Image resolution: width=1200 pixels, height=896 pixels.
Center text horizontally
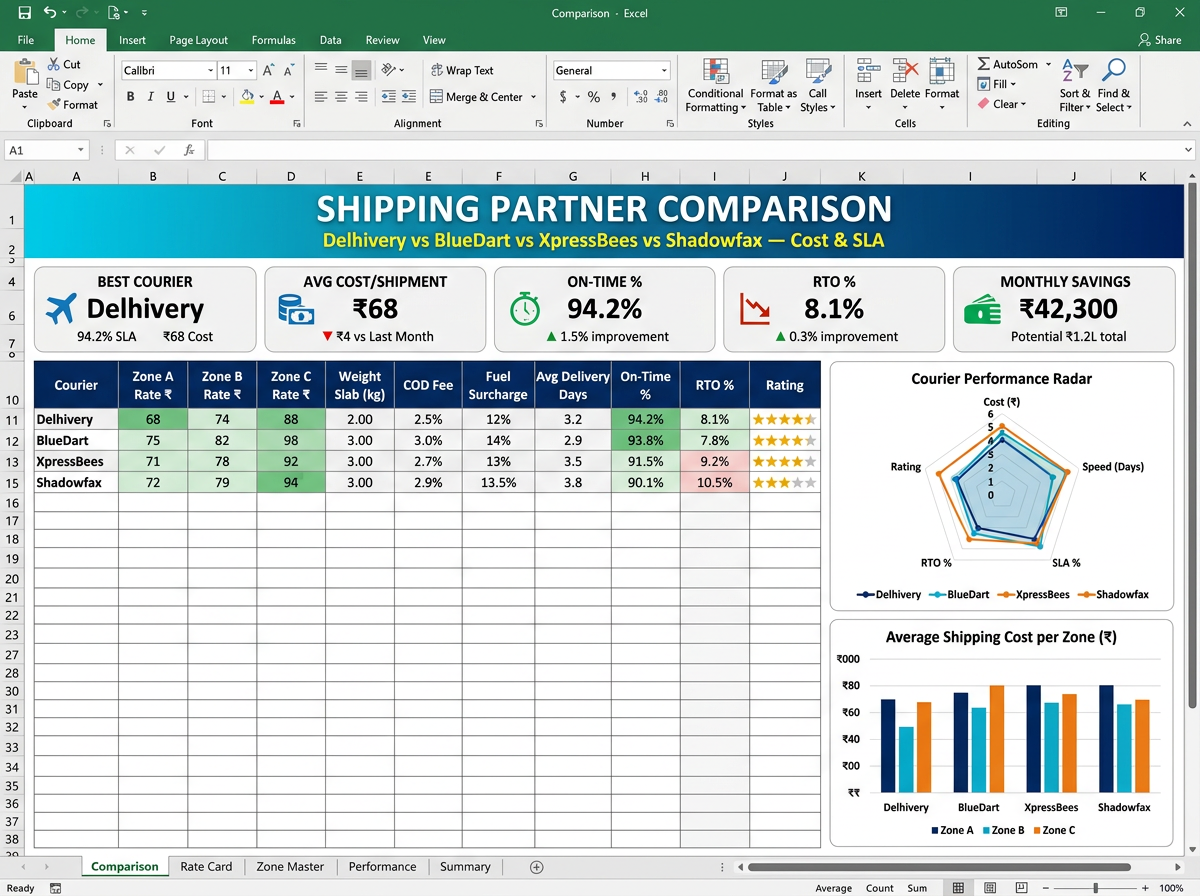tap(341, 97)
